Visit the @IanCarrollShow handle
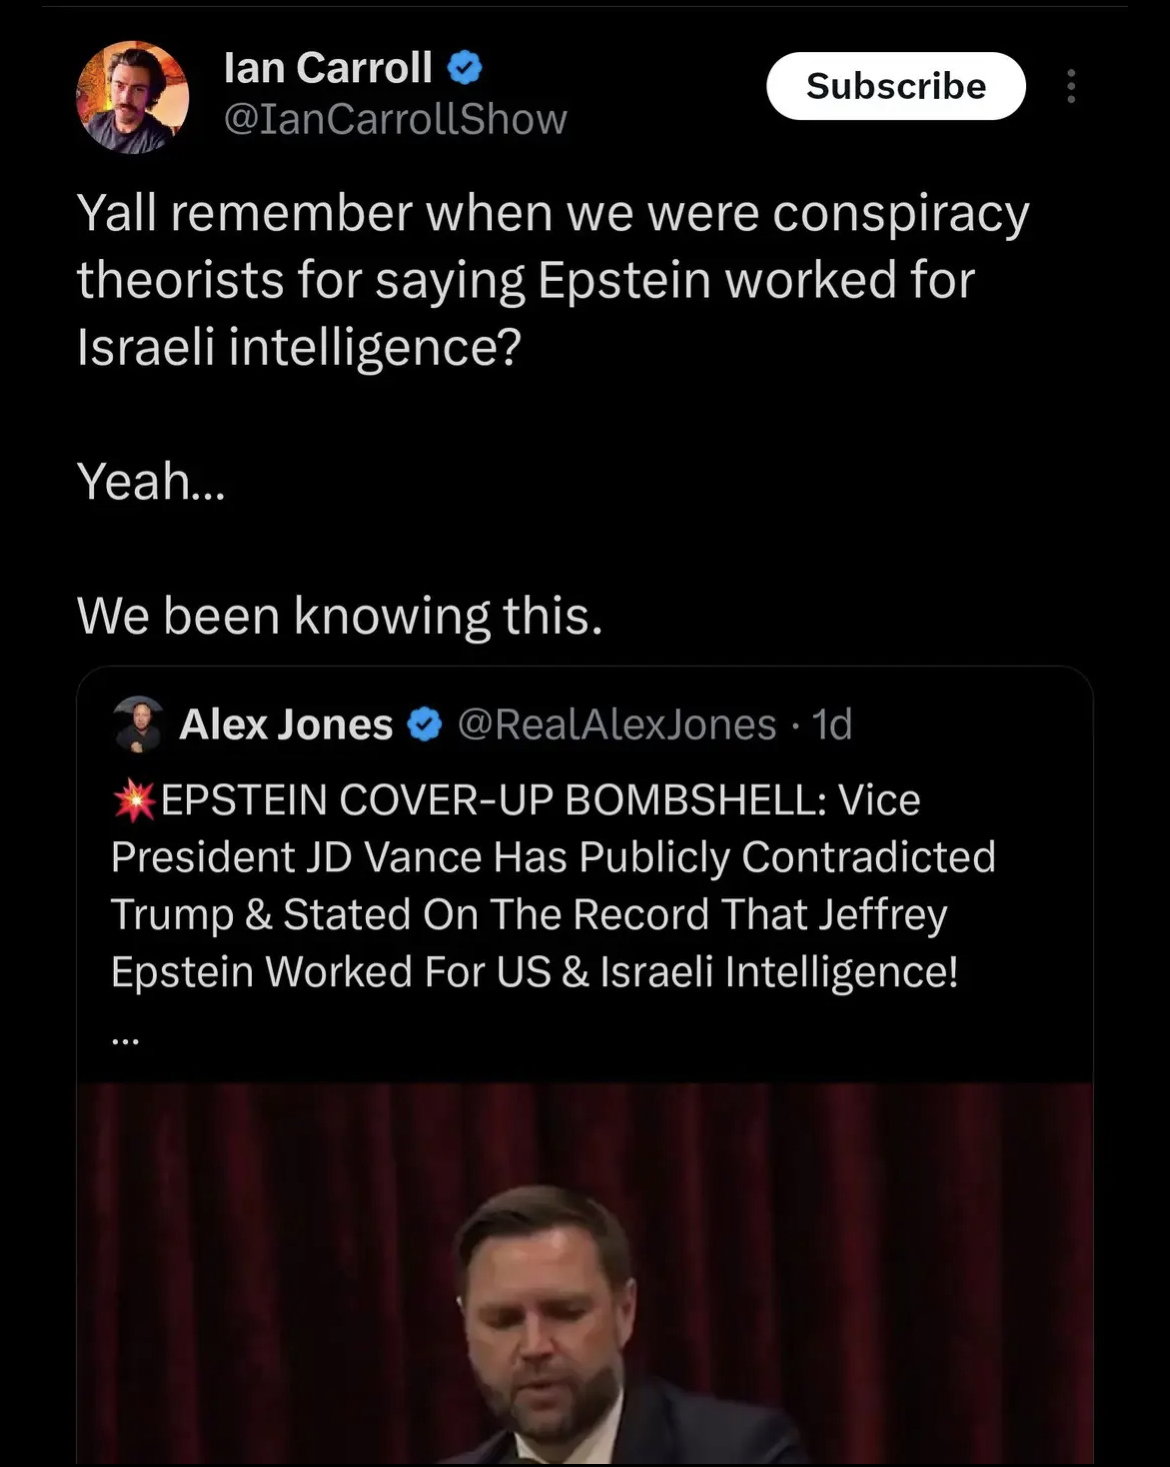The image size is (1170, 1467). pyautogui.click(x=395, y=120)
